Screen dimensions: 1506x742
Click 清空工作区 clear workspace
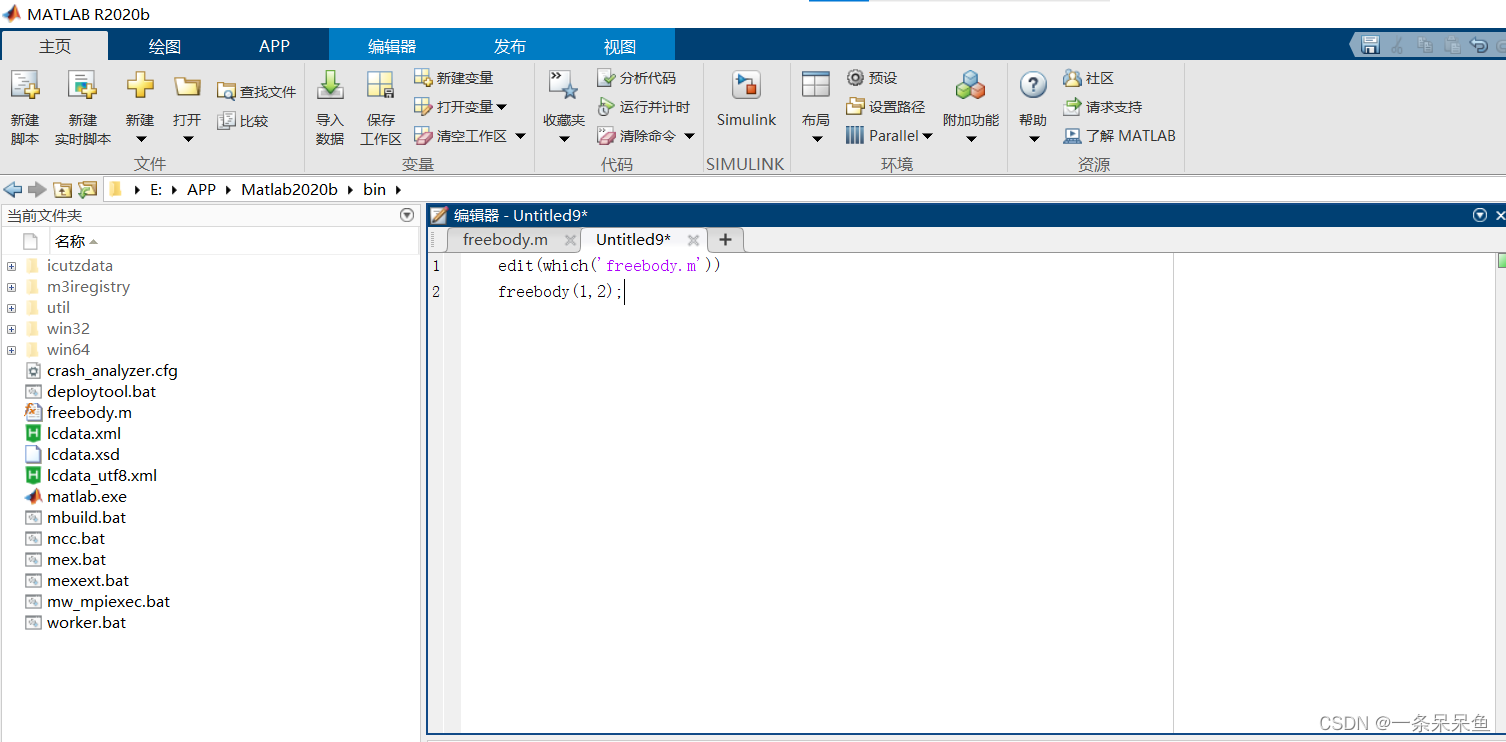[461, 136]
